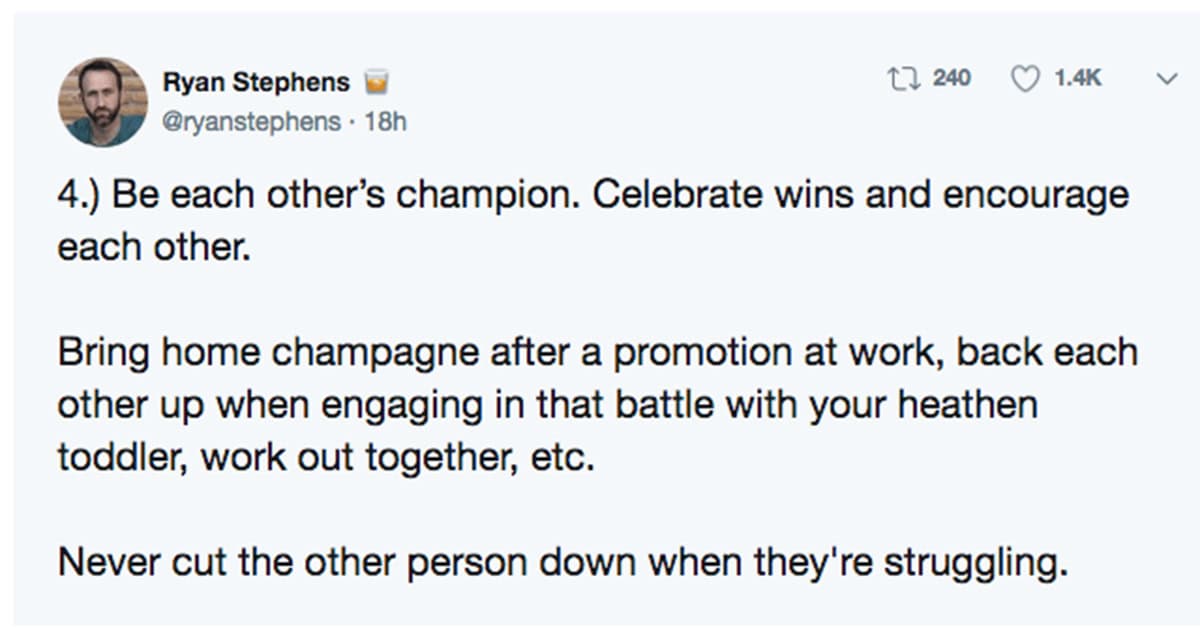Click the whiskey glass emoji beside the name

374,81
